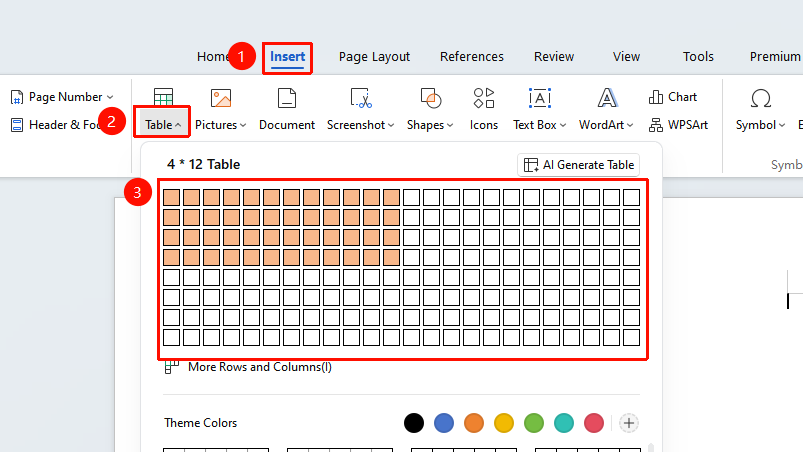Click the AI Generate Table button
Viewport: 803px width, 452px height.
[x=579, y=165]
